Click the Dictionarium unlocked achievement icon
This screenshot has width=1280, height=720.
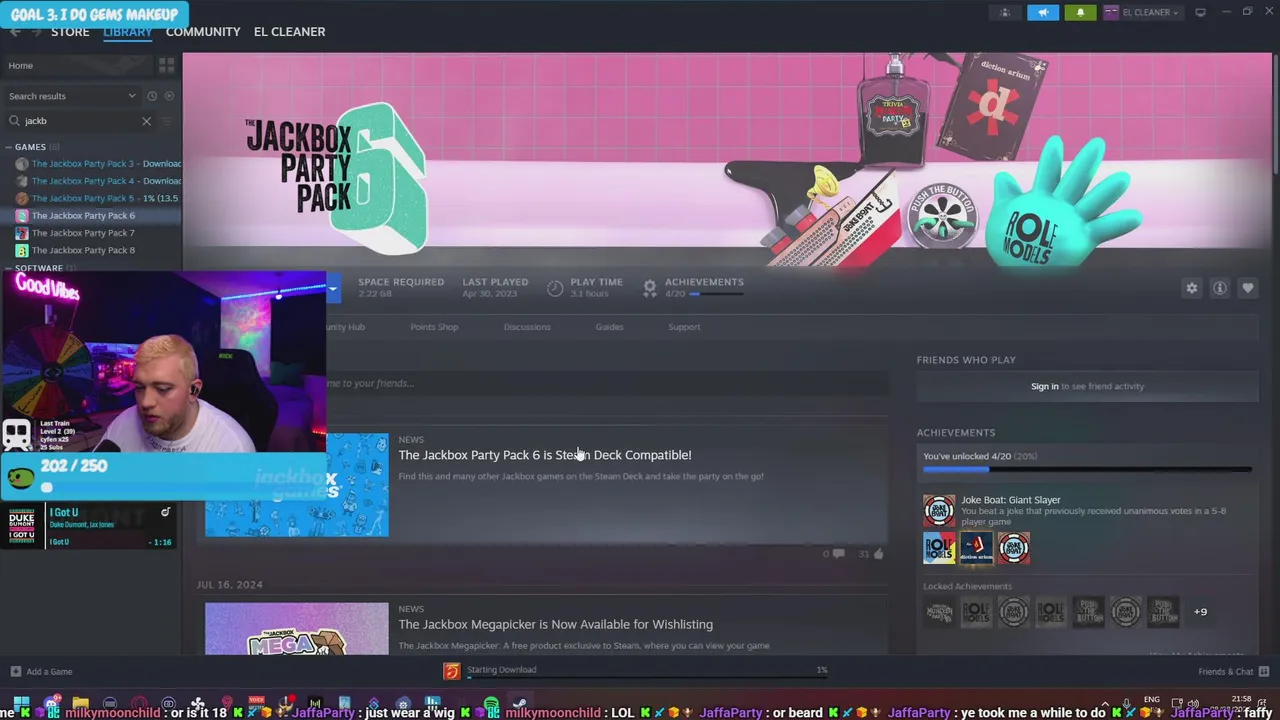click(x=976, y=548)
